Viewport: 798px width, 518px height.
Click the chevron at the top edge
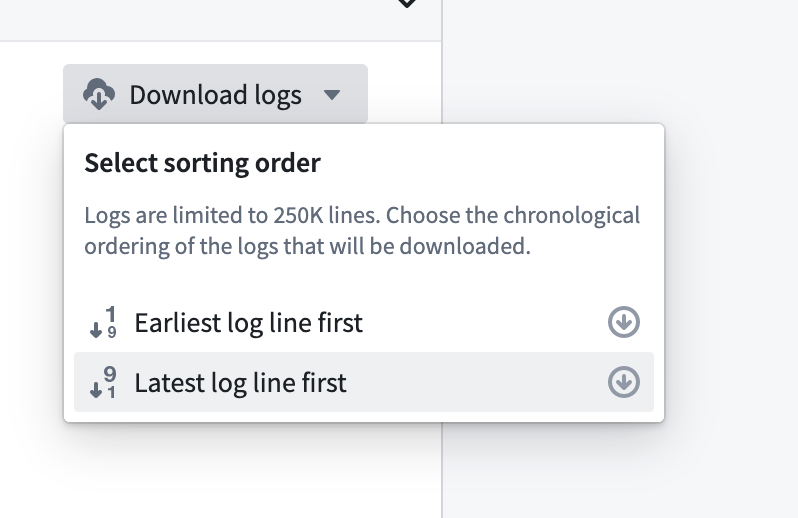[x=406, y=3]
